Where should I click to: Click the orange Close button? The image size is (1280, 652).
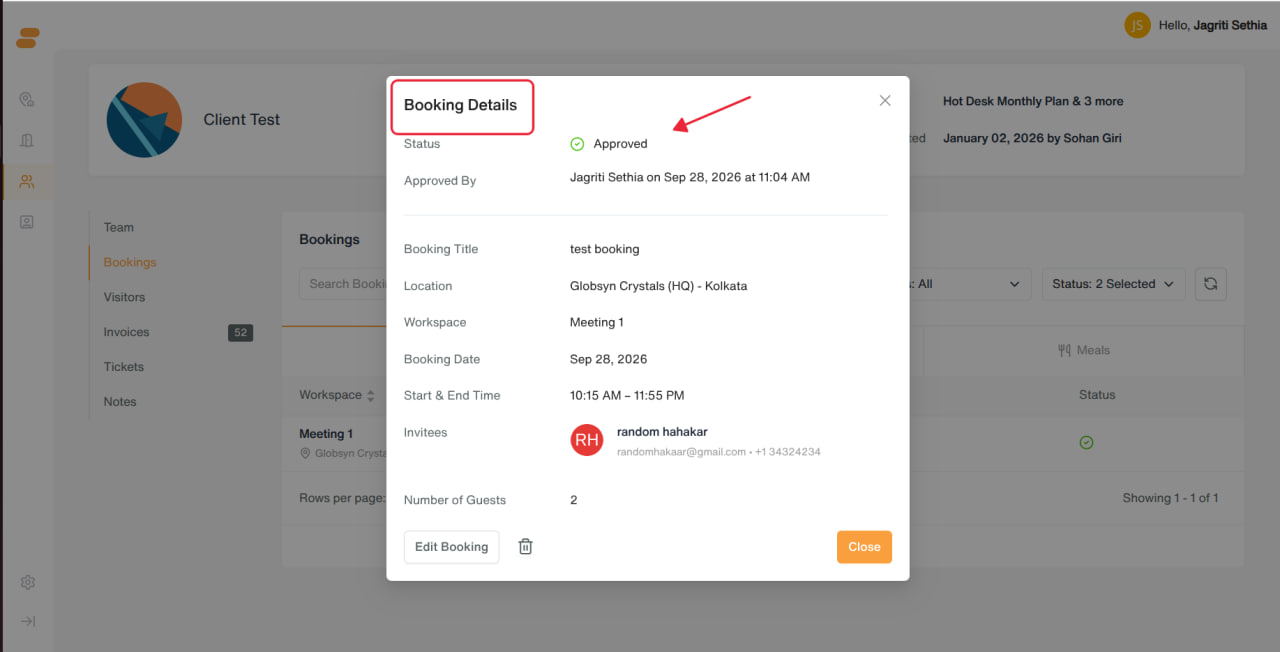point(864,547)
